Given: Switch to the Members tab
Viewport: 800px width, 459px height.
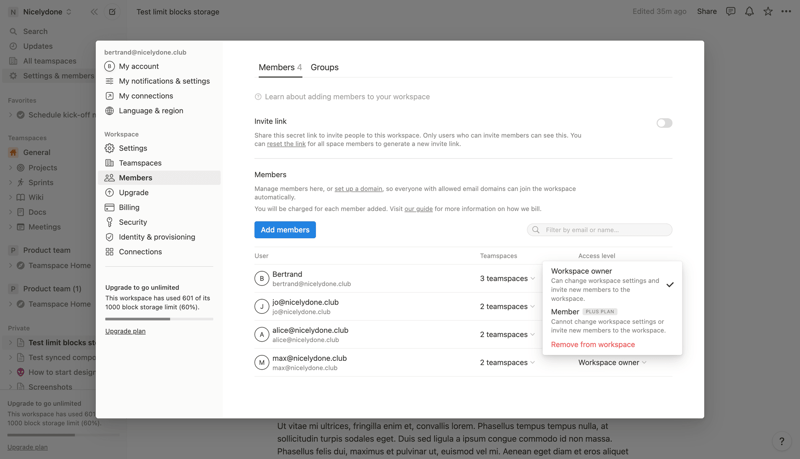Looking at the screenshot, I should [x=280, y=67].
